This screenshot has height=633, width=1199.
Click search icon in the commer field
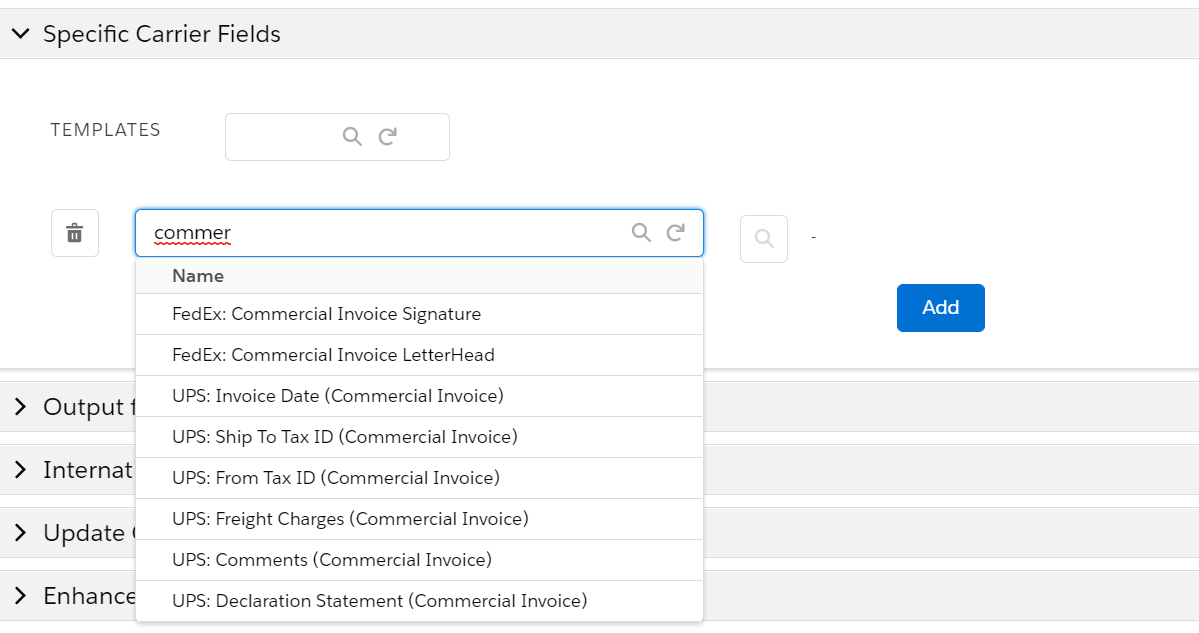coord(641,233)
